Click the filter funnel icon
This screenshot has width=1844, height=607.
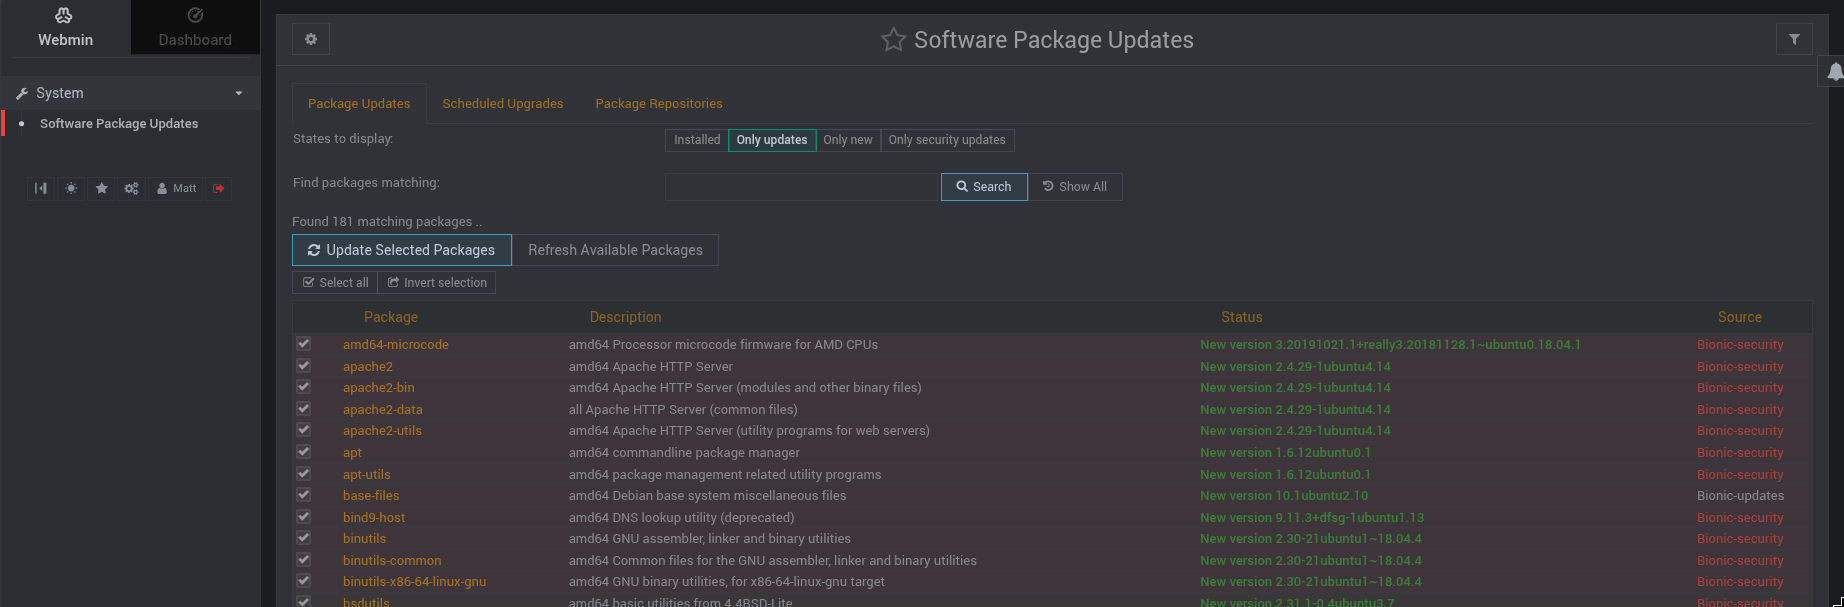click(1794, 39)
